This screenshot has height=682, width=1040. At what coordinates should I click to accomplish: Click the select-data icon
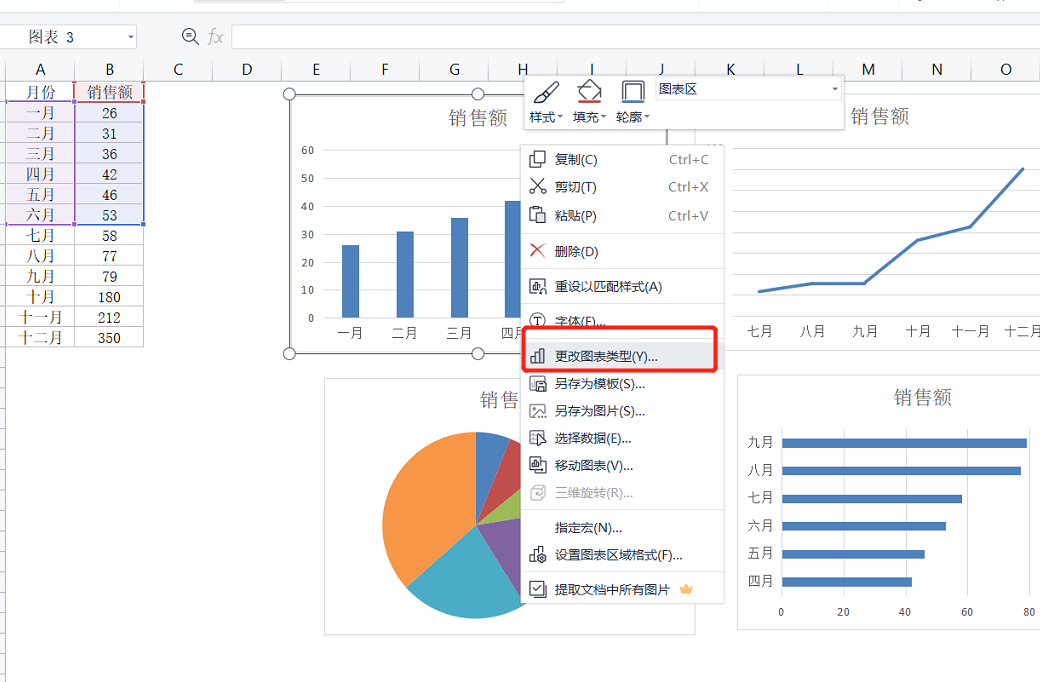click(x=537, y=439)
